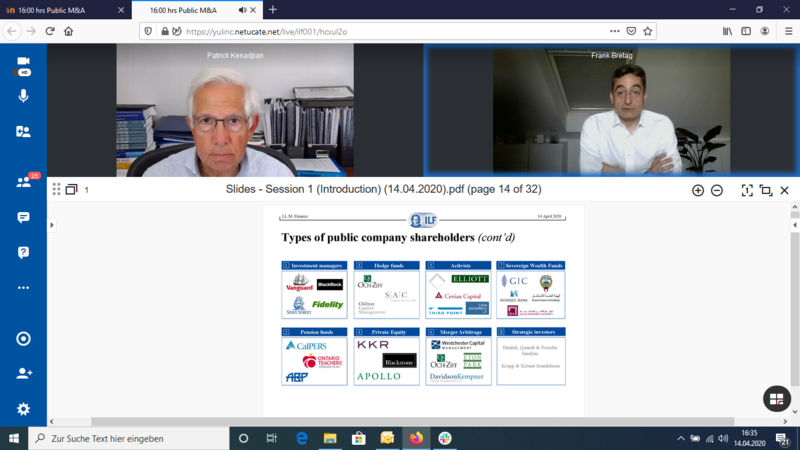Open Task View on taskbar
800x450 pixels.
[x=272, y=438]
